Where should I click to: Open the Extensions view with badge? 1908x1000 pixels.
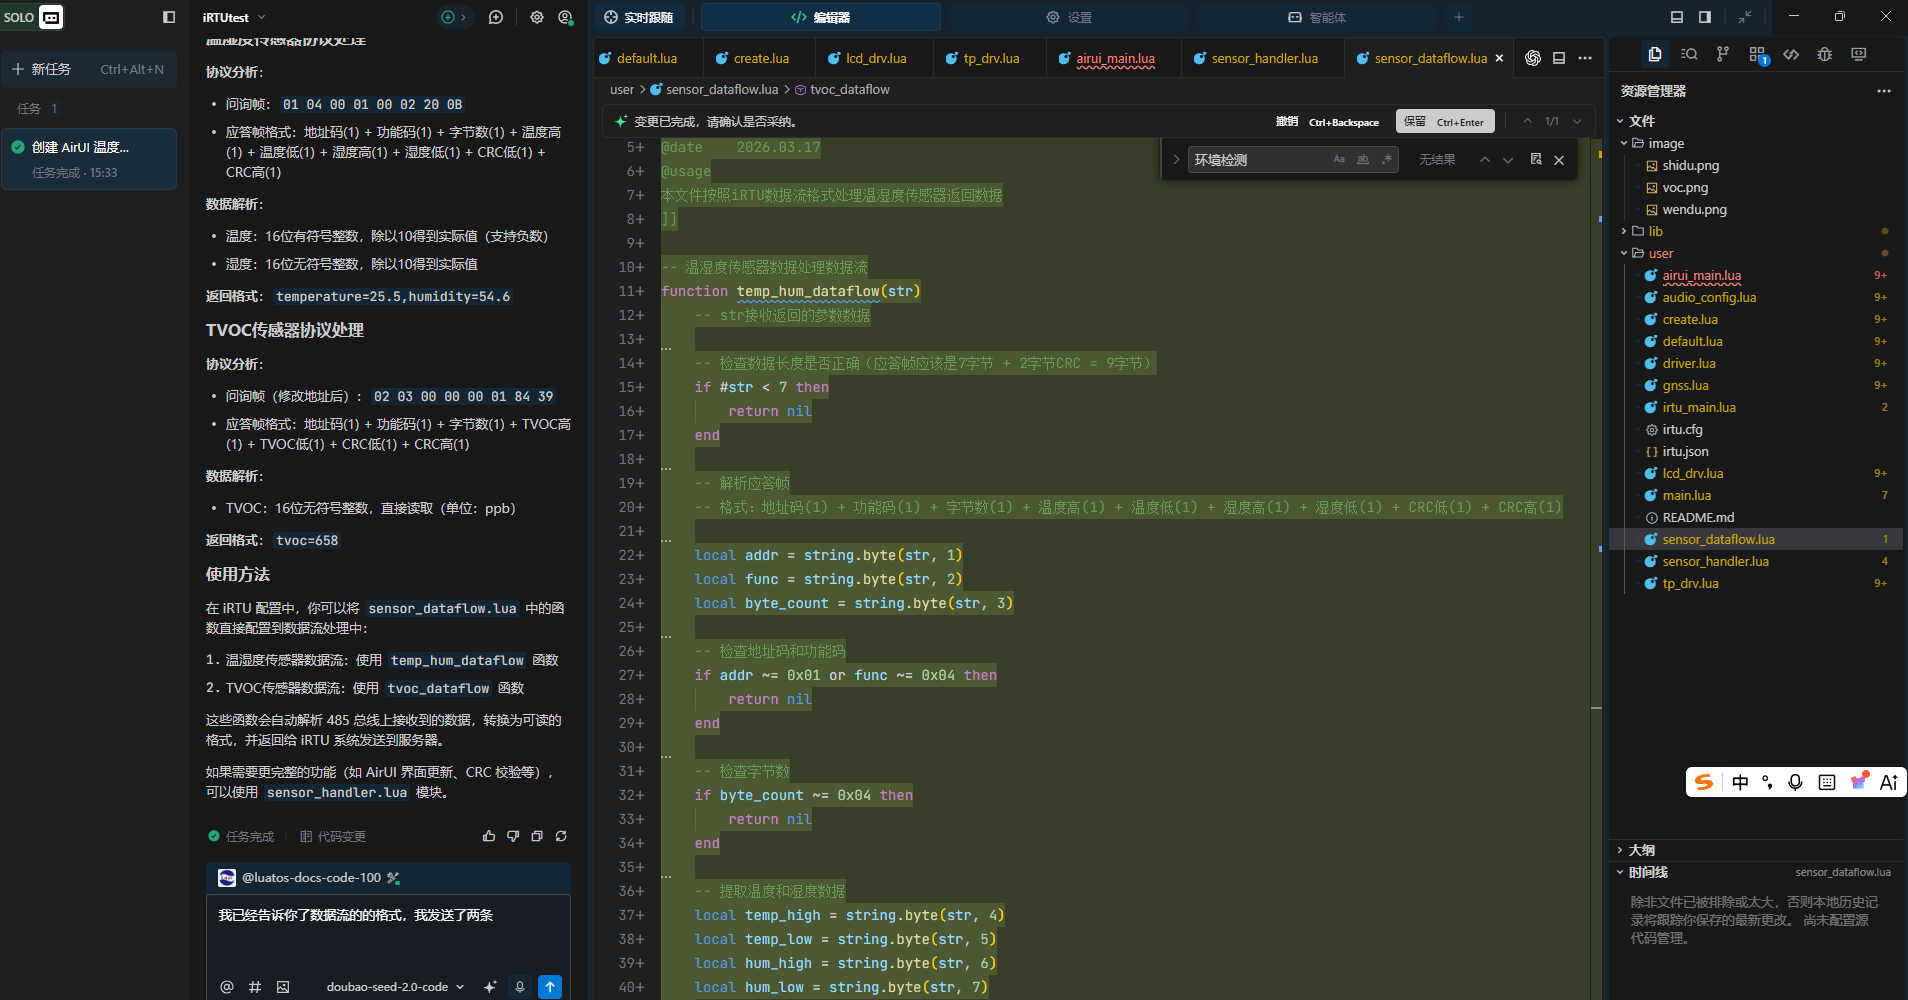click(x=1758, y=55)
